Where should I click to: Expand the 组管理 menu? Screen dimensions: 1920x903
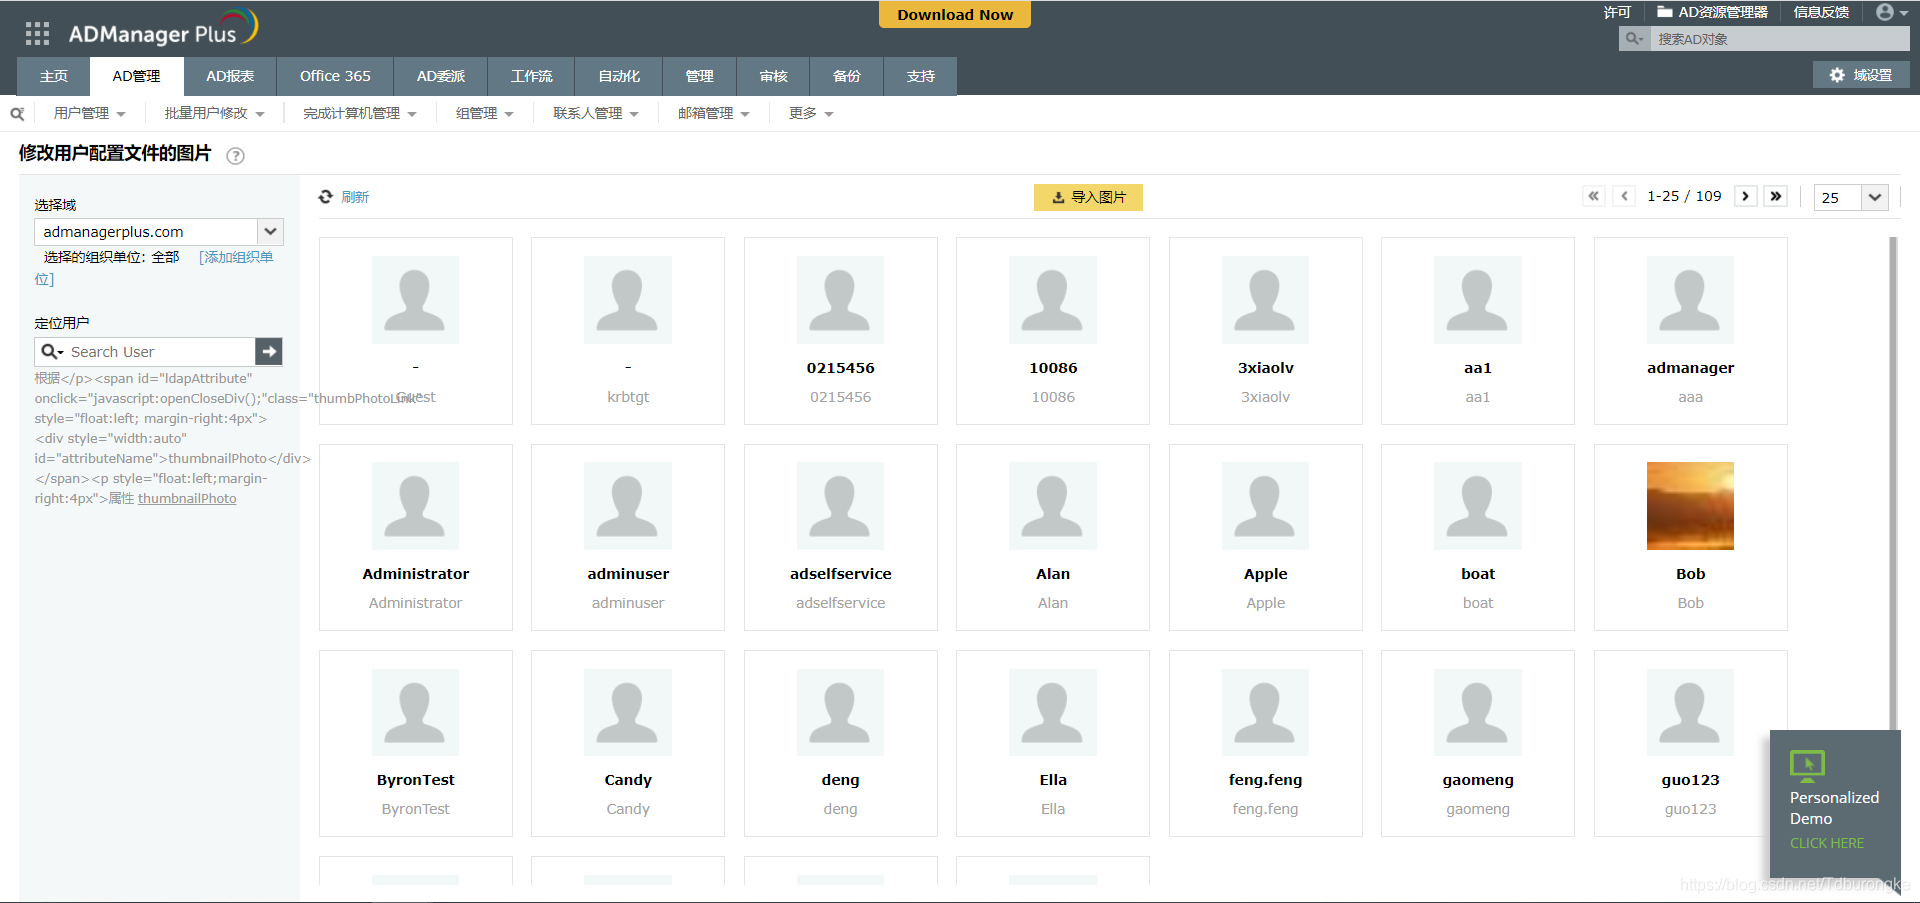coord(485,114)
